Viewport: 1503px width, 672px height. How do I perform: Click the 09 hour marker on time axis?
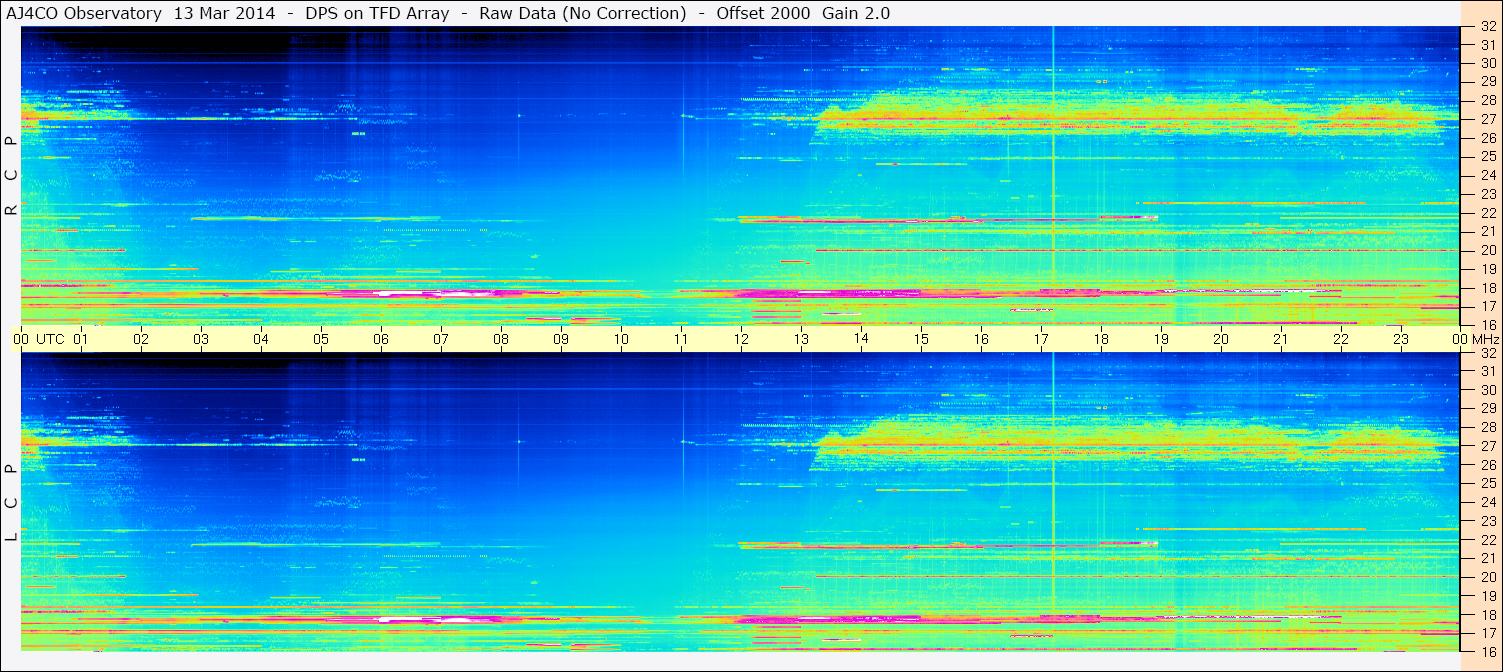(560, 339)
